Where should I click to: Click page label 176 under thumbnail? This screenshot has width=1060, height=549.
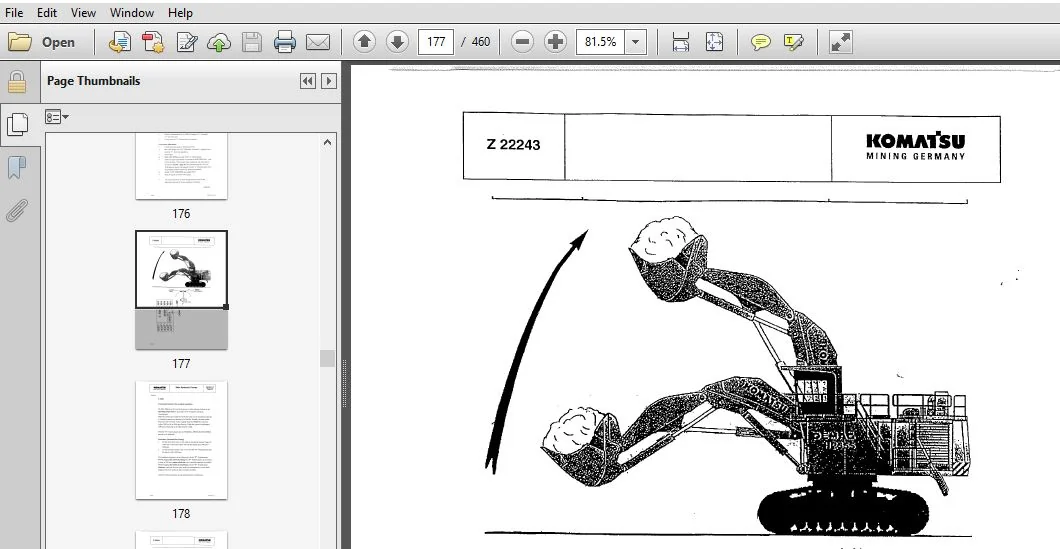pyautogui.click(x=181, y=214)
